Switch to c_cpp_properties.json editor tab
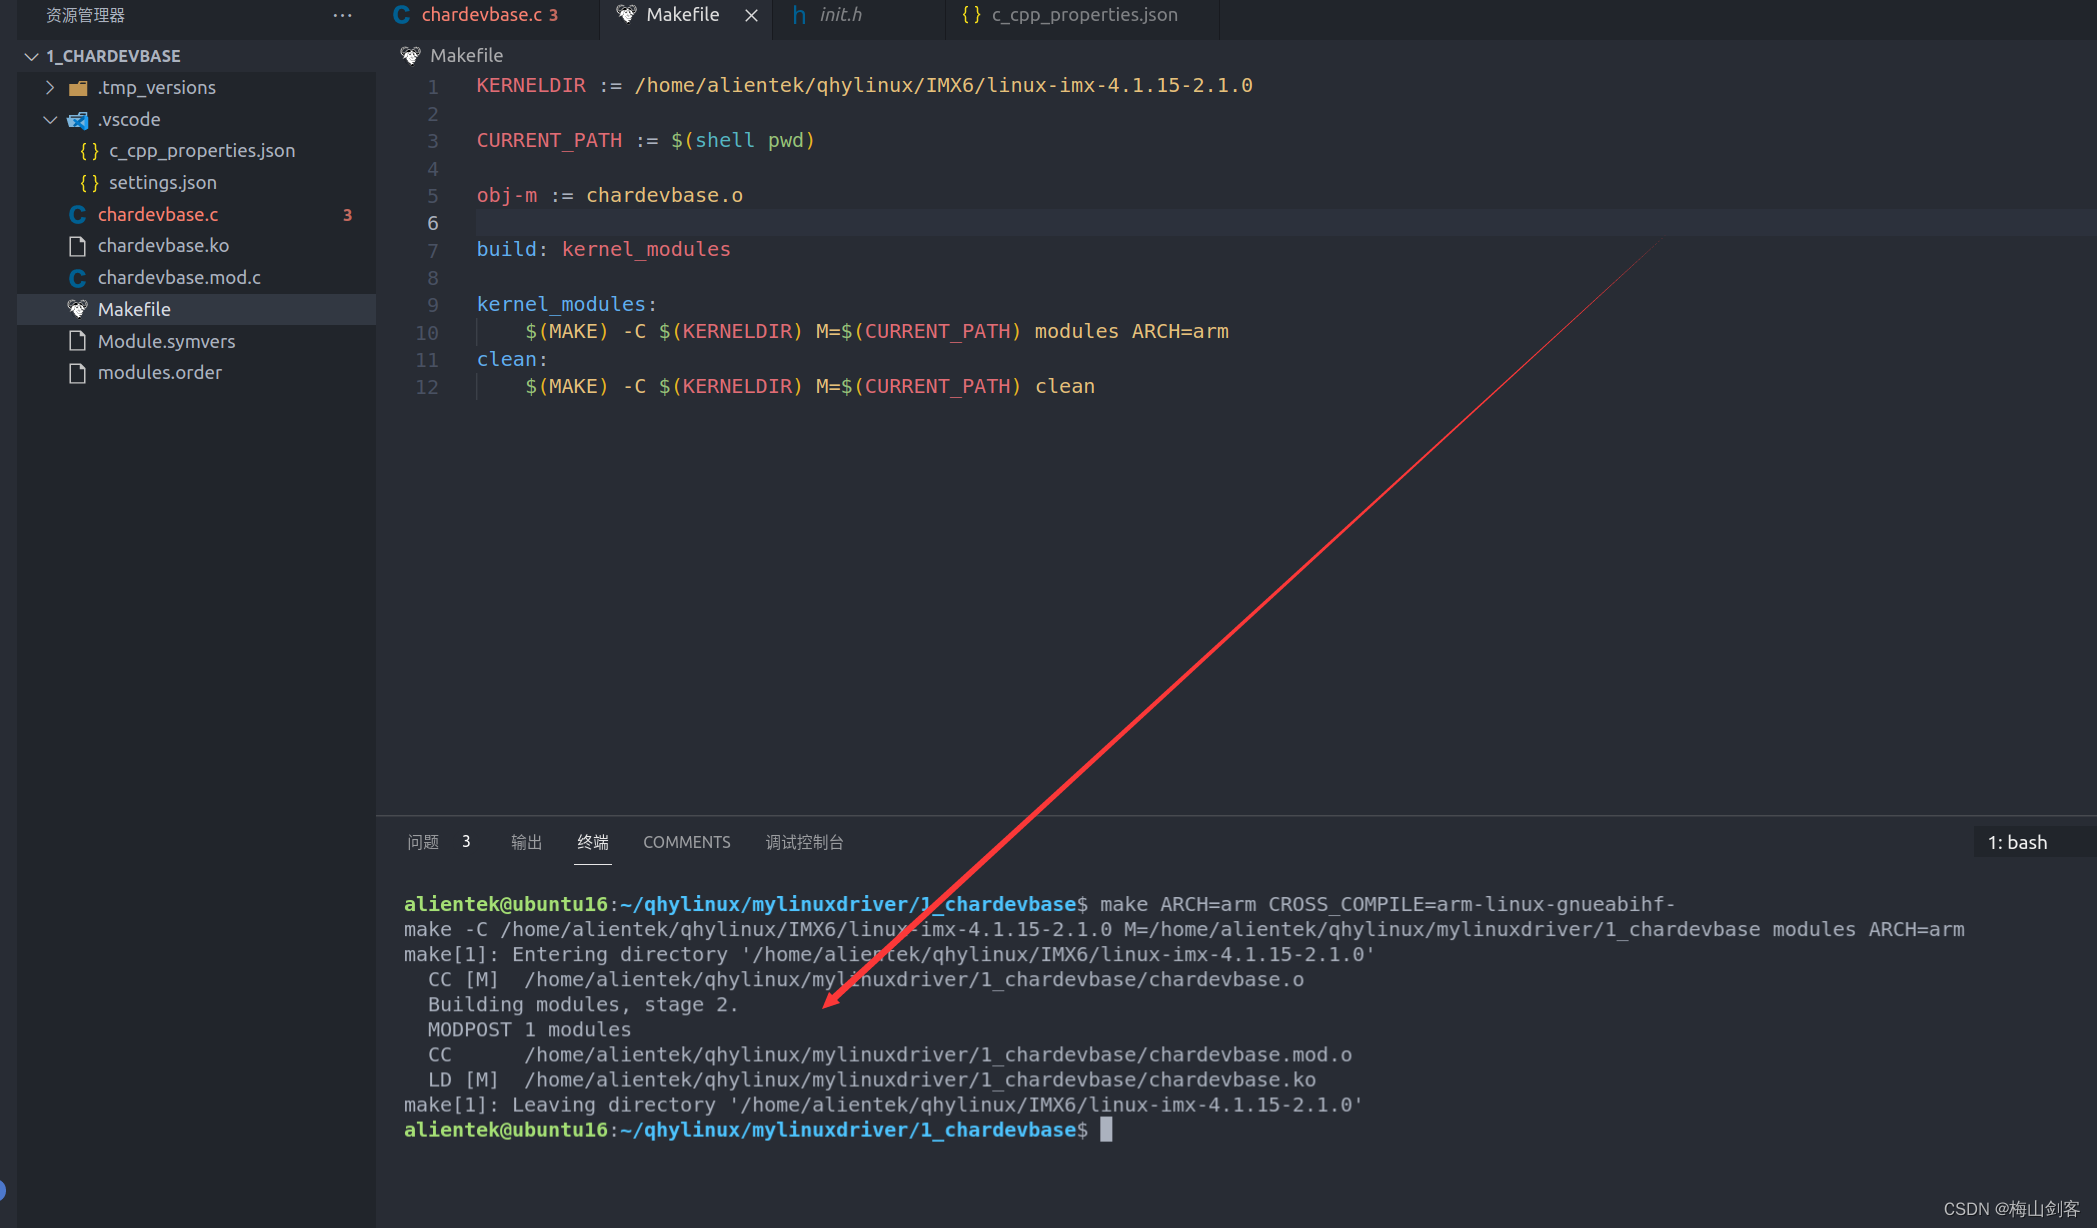 pos(1084,15)
